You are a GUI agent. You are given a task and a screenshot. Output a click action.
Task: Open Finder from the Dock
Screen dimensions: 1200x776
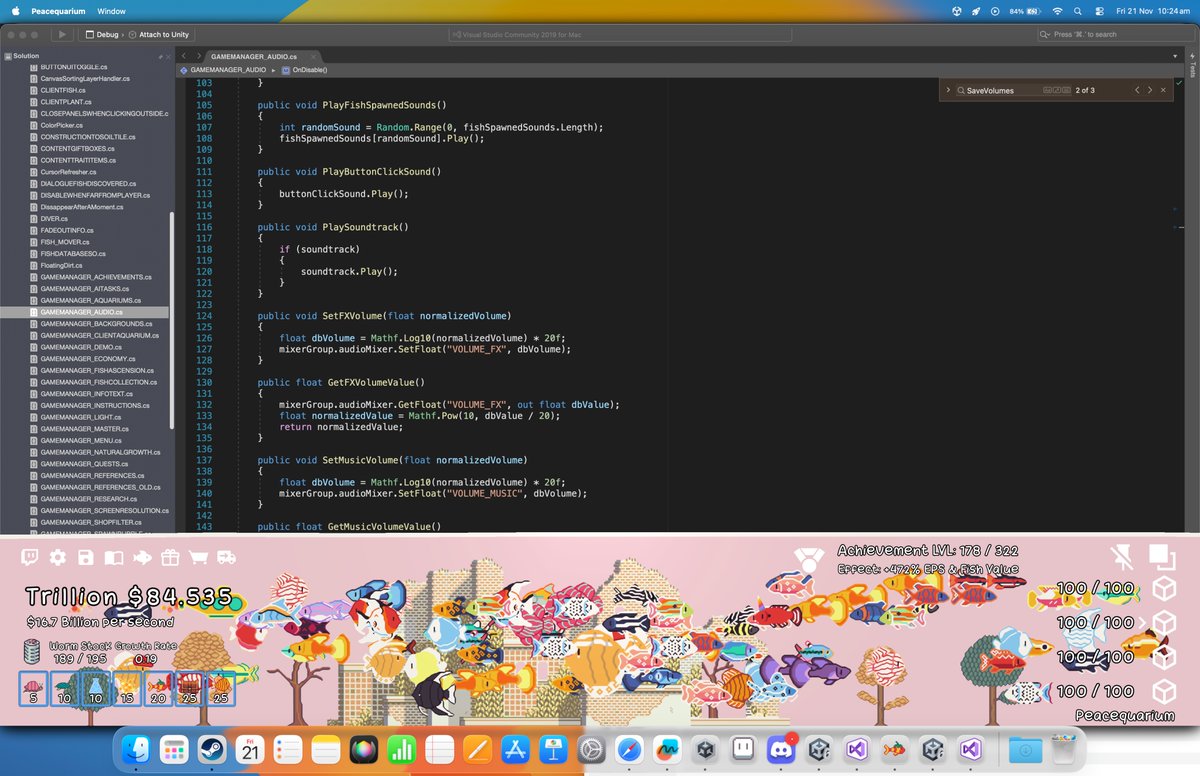click(134, 749)
